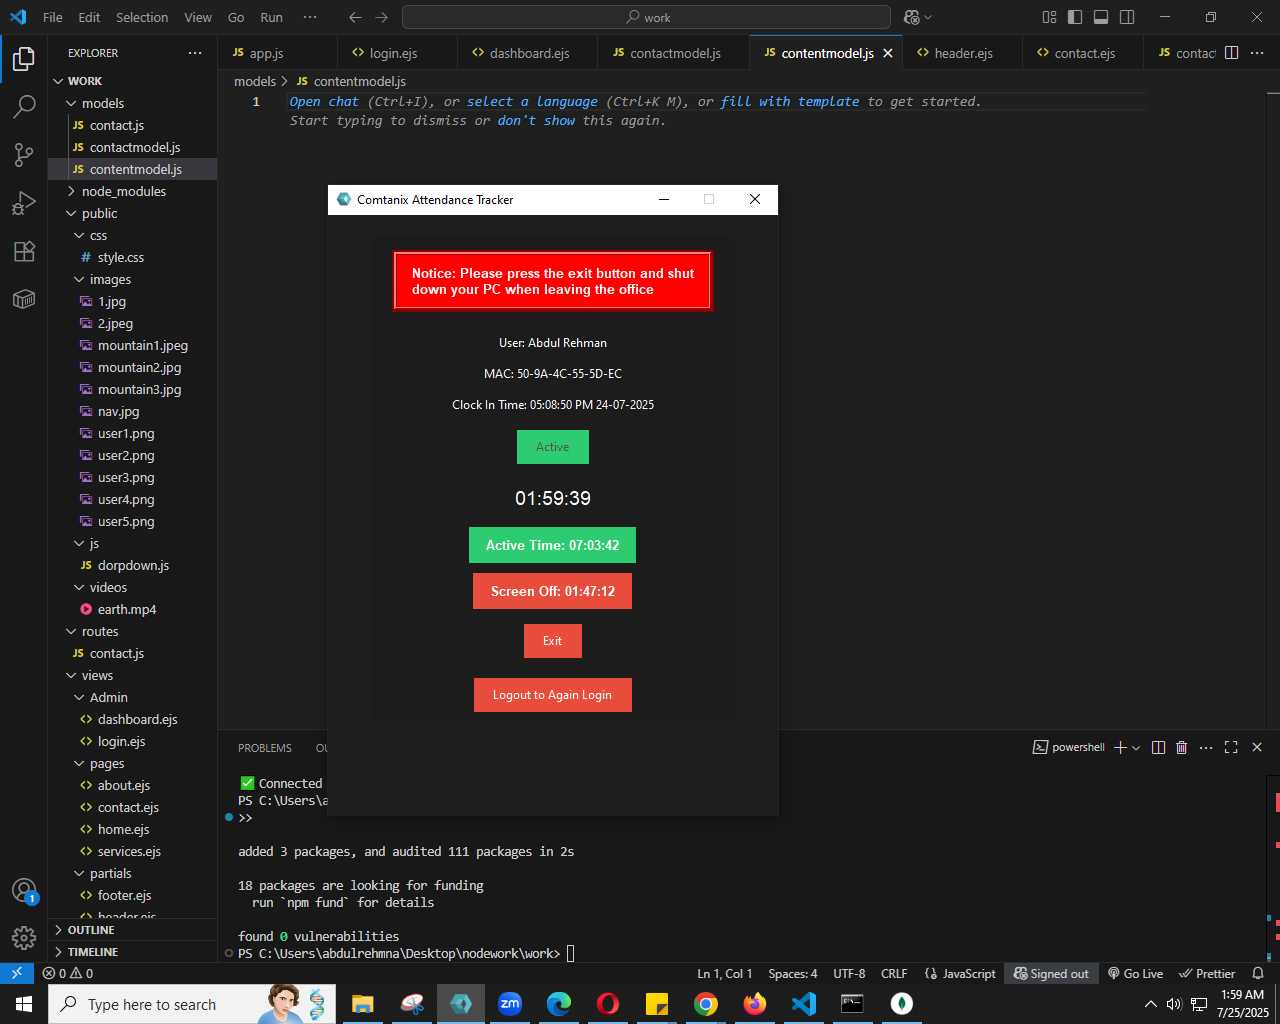Image resolution: width=1280 pixels, height=1024 pixels.
Task: Toggle the primary side bar
Action: (x=1075, y=17)
